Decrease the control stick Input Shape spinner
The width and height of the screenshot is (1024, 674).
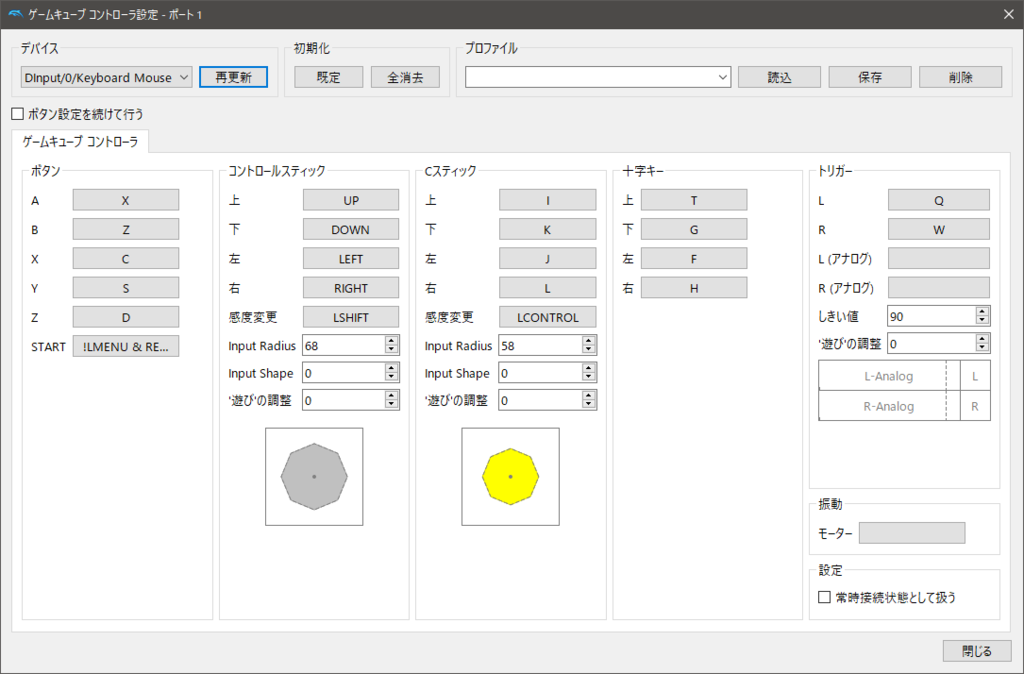tap(391, 377)
